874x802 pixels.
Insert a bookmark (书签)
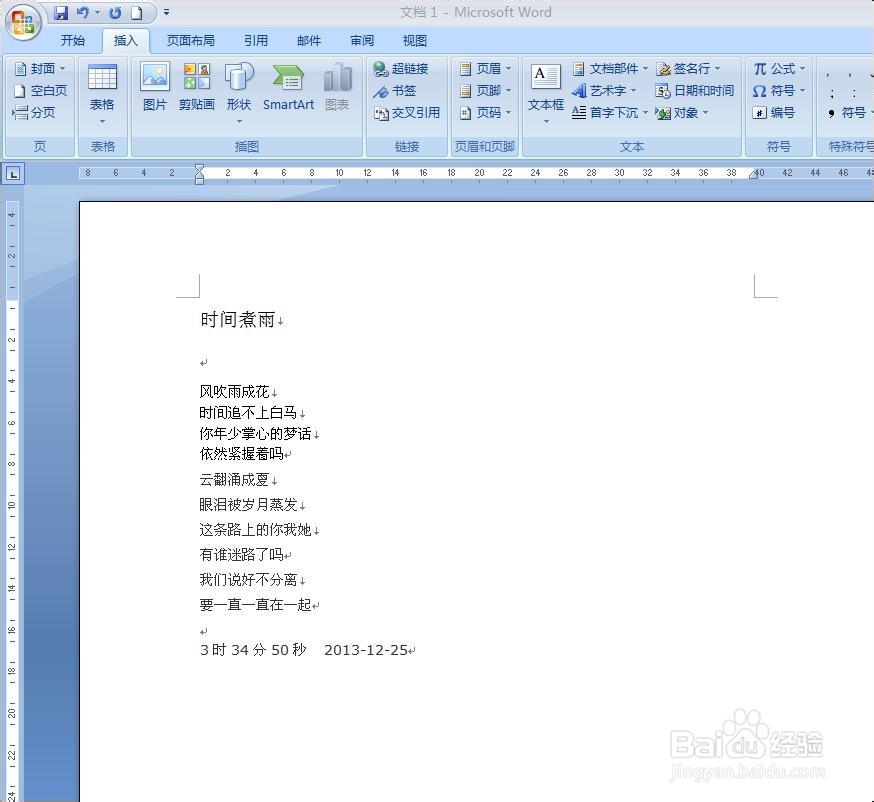pyautogui.click(x=398, y=90)
